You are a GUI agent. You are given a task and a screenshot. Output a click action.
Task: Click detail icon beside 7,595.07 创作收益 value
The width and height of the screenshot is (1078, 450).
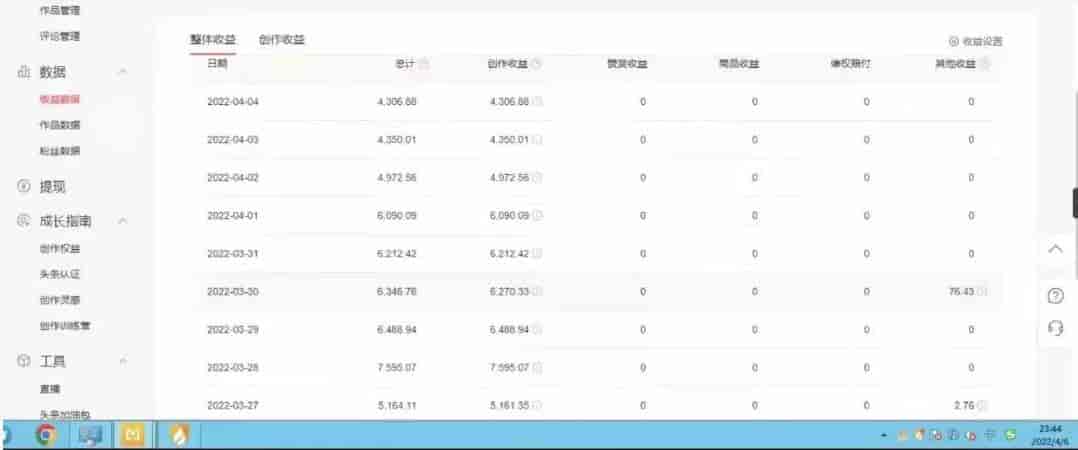(537, 368)
